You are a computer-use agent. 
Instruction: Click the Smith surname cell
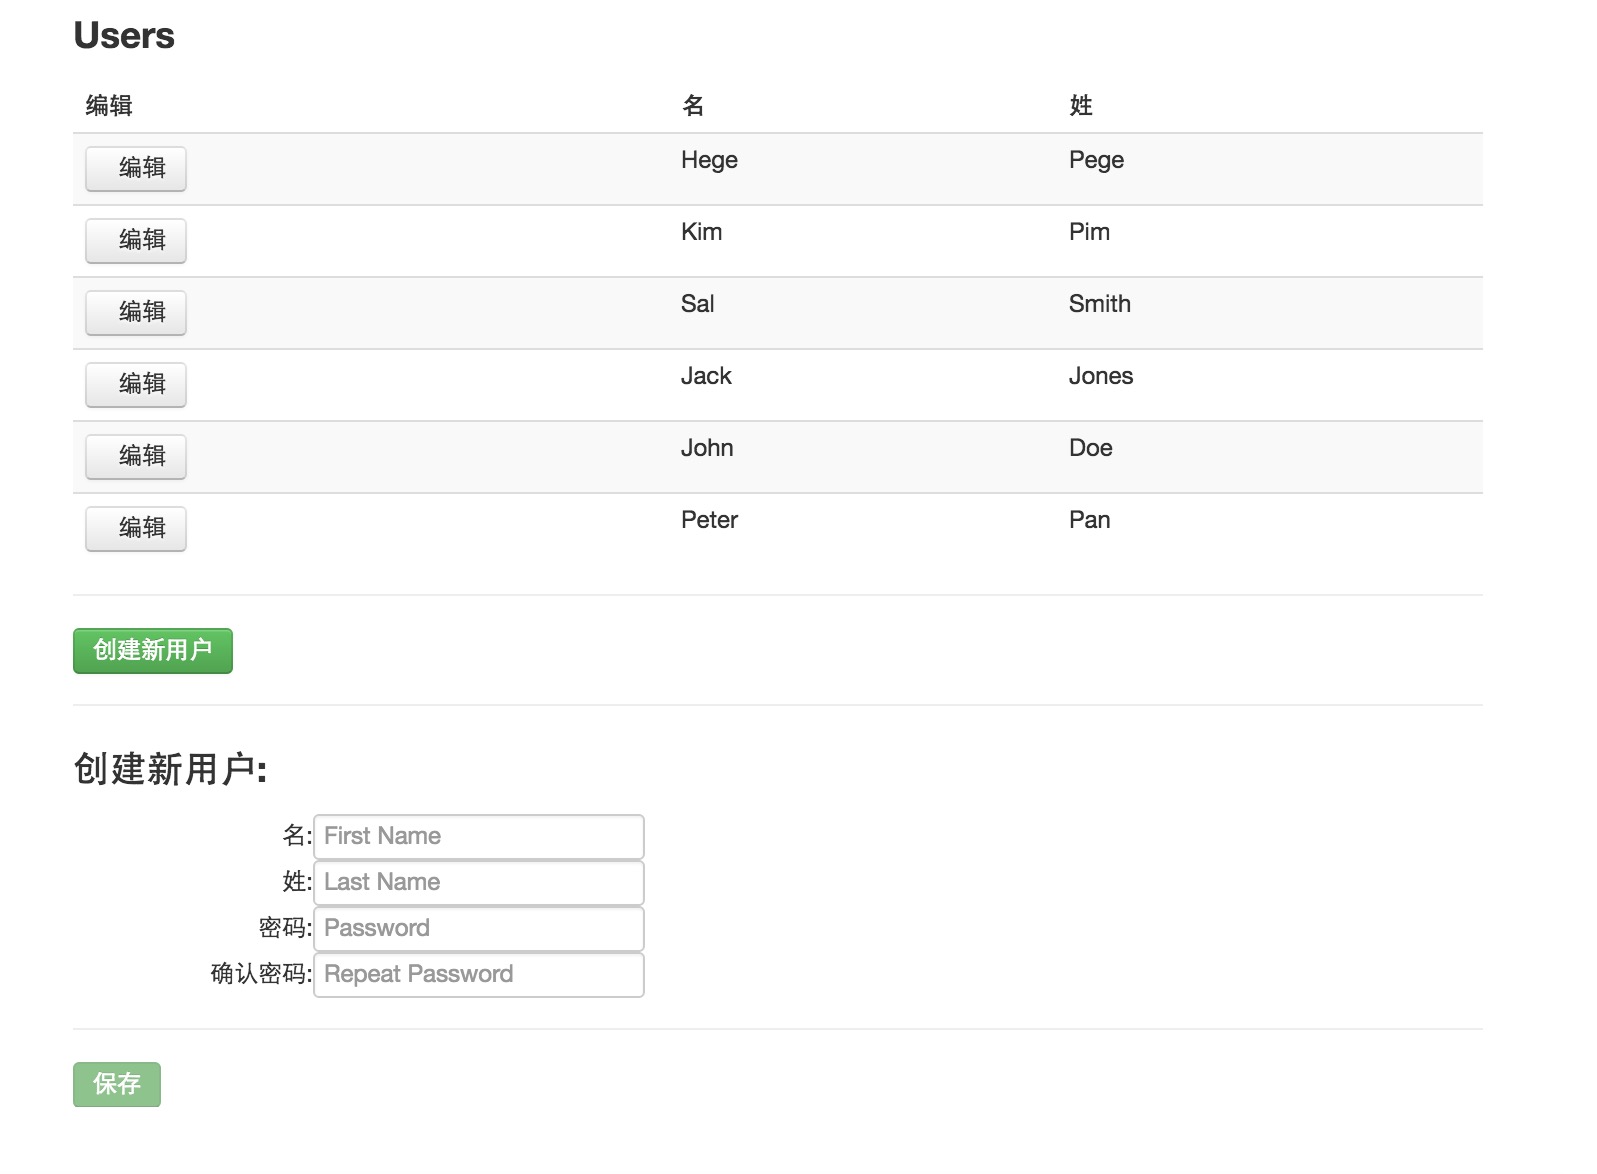[x=1100, y=304]
